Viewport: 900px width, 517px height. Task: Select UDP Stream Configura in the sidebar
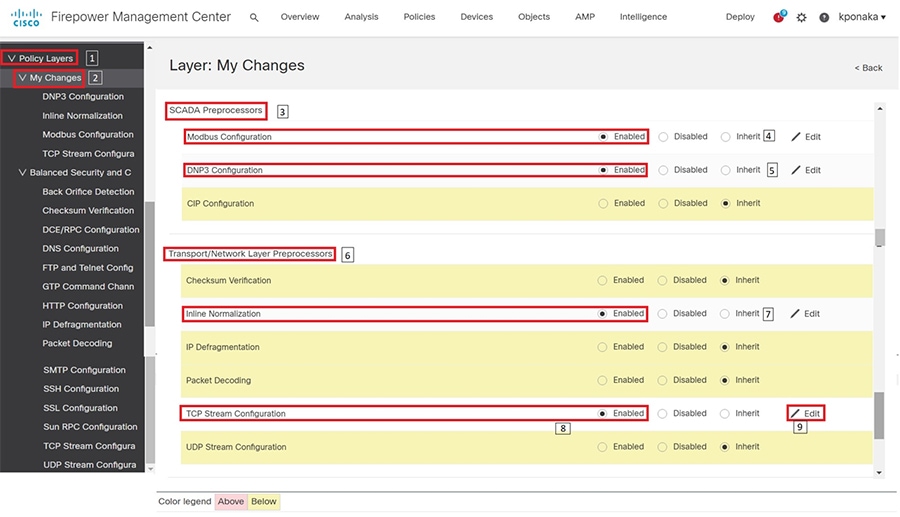click(x=90, y=465)
